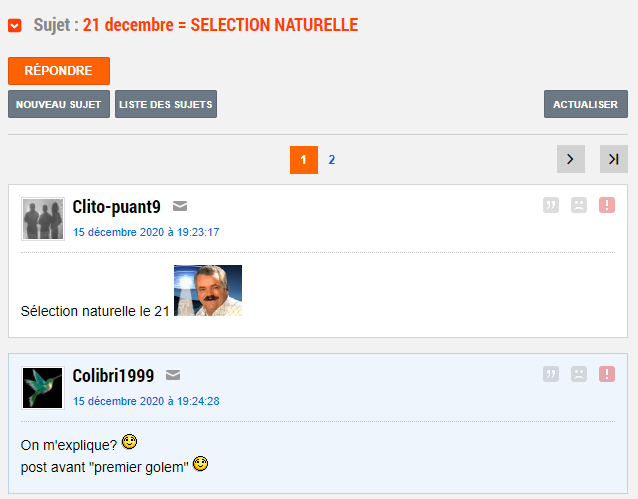Click the RÉPONDRE button
This screenshot has height=499, width=638.
click(x=59, y=71)
